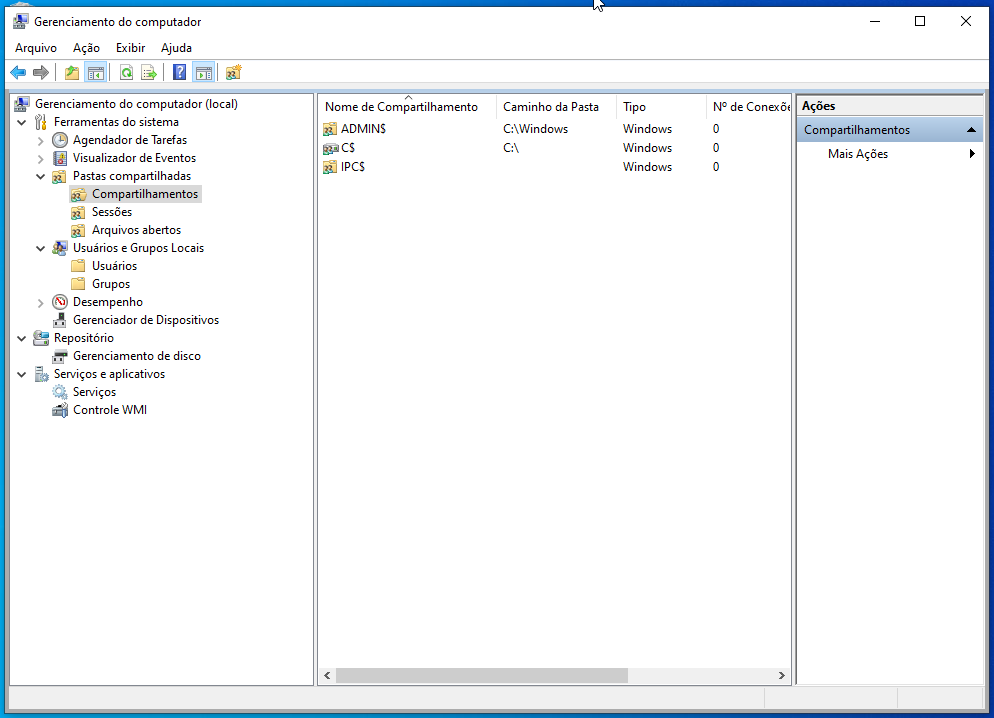This screenshot has width=994, height=718.
Task: Click the Export list toolbar icon
Action: (x=149, y=73)
